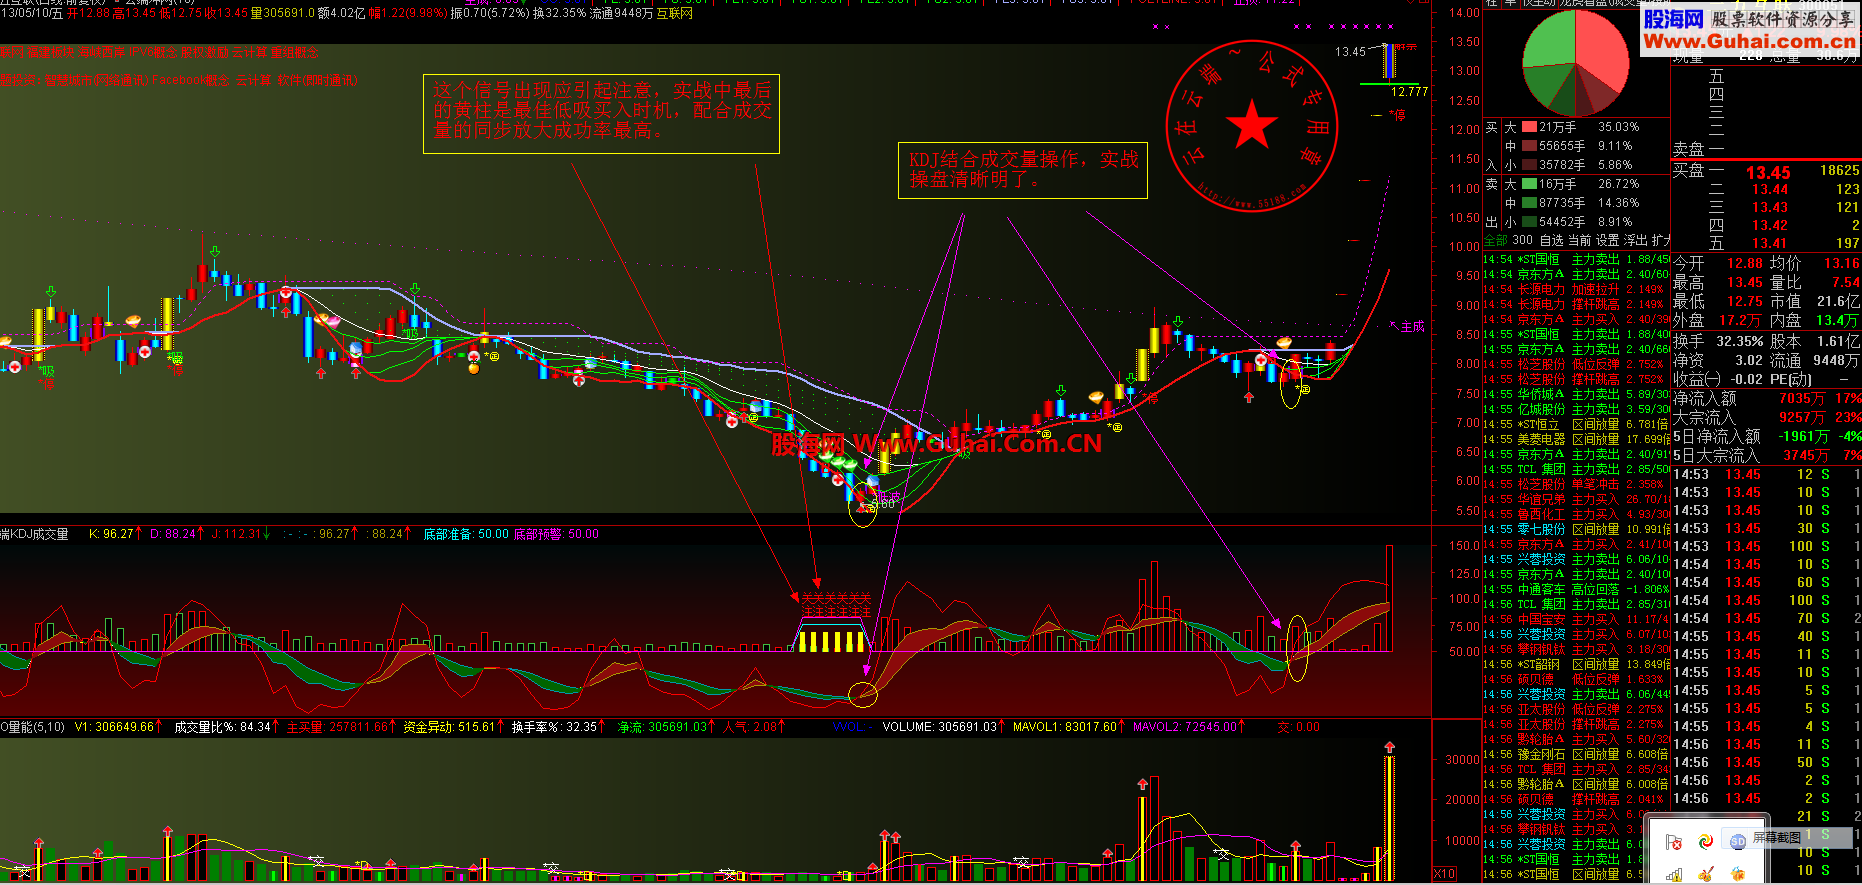Image resolution: width=1862 pixels, height=885 pixels.
Task: Click the buy-one price 13.45 in order book
Action: click(1768, 172)
